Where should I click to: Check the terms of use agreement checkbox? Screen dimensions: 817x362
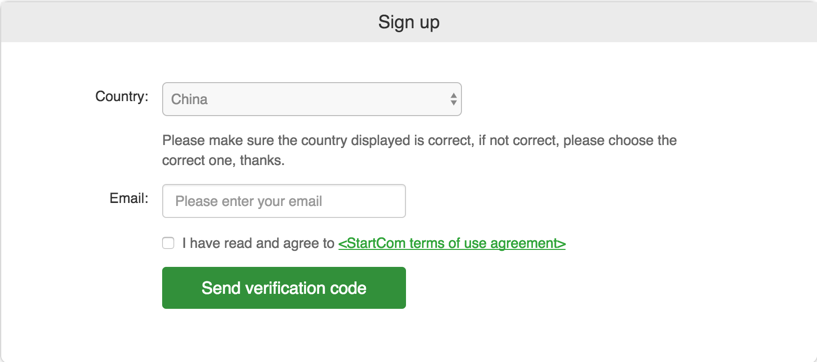pyautogui.click(x=168, y=243)
